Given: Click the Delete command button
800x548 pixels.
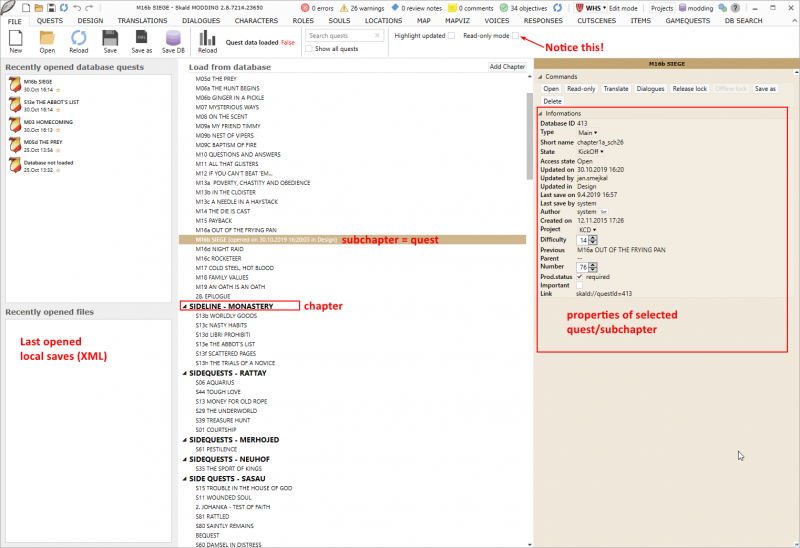Looking at the screenshot, I should tap(552, 102).
